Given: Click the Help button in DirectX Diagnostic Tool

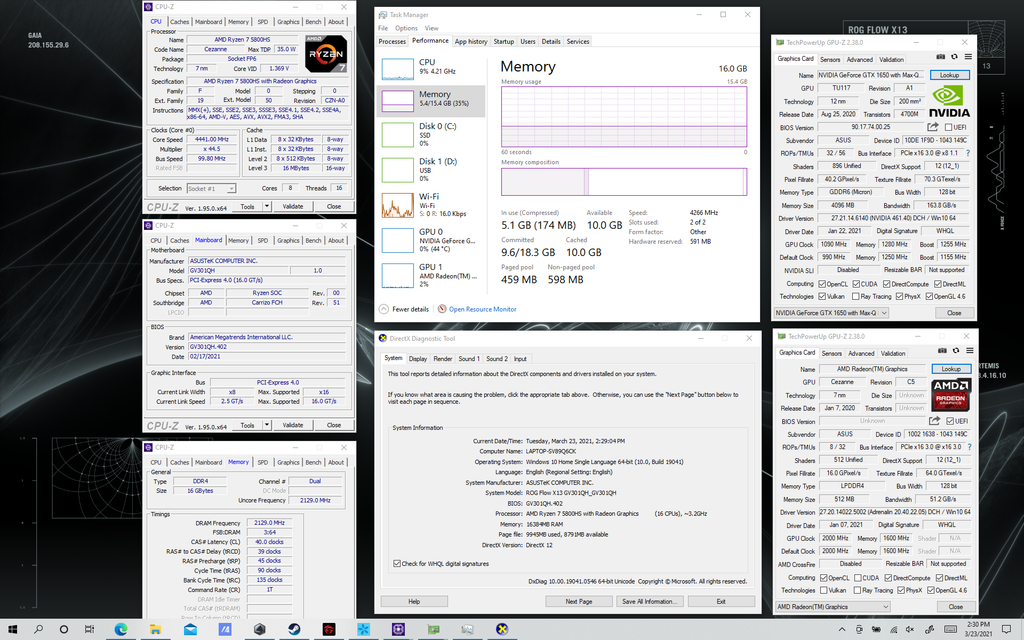Looking at the screenshot, I should pyautogui.click(x=414, y=601).
